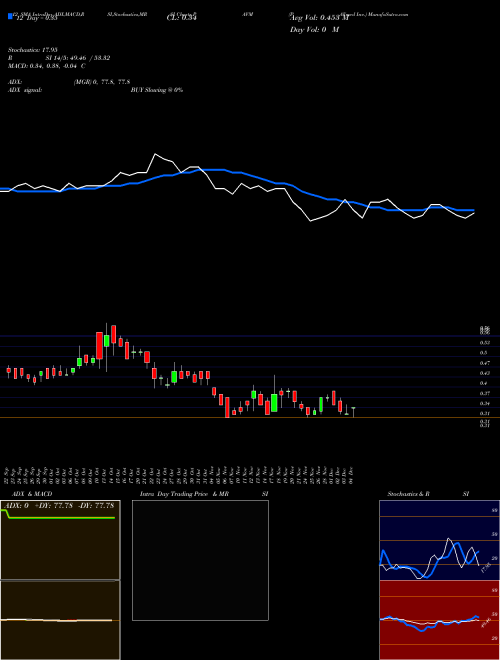Click the ADX: 0 +DY: 77.78 -DY: 77.78 header

tap(60, 505)
